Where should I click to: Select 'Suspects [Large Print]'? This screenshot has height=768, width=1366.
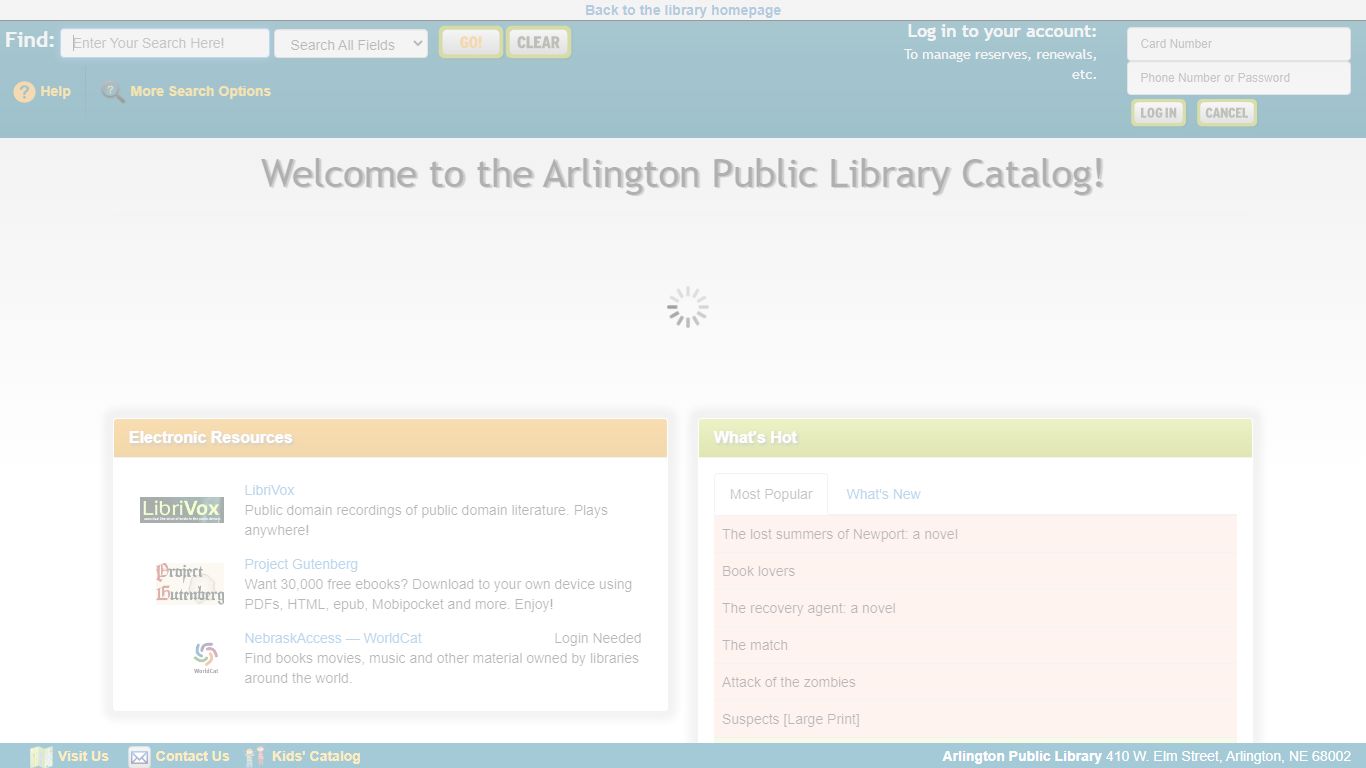975,719
